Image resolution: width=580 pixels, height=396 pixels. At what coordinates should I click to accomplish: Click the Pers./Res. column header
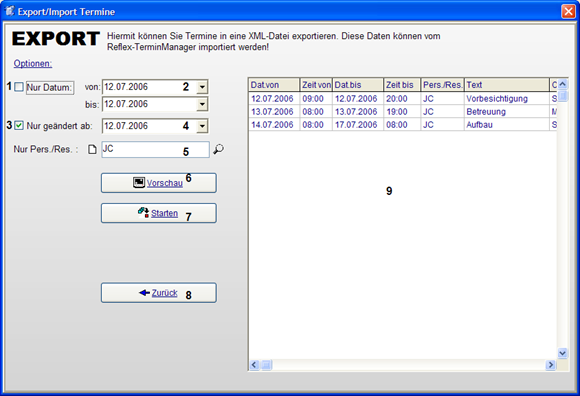point(442,85)
